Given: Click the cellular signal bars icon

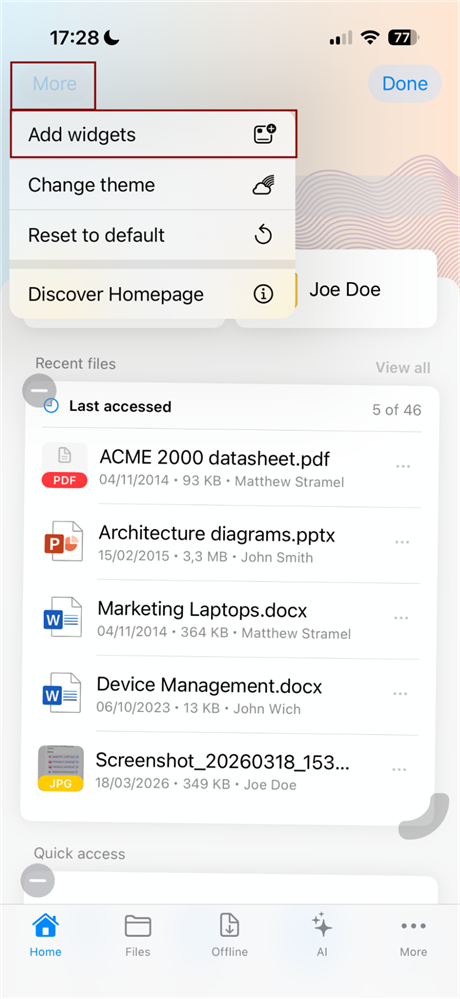Looking at the screenshot, I should 341,39.
